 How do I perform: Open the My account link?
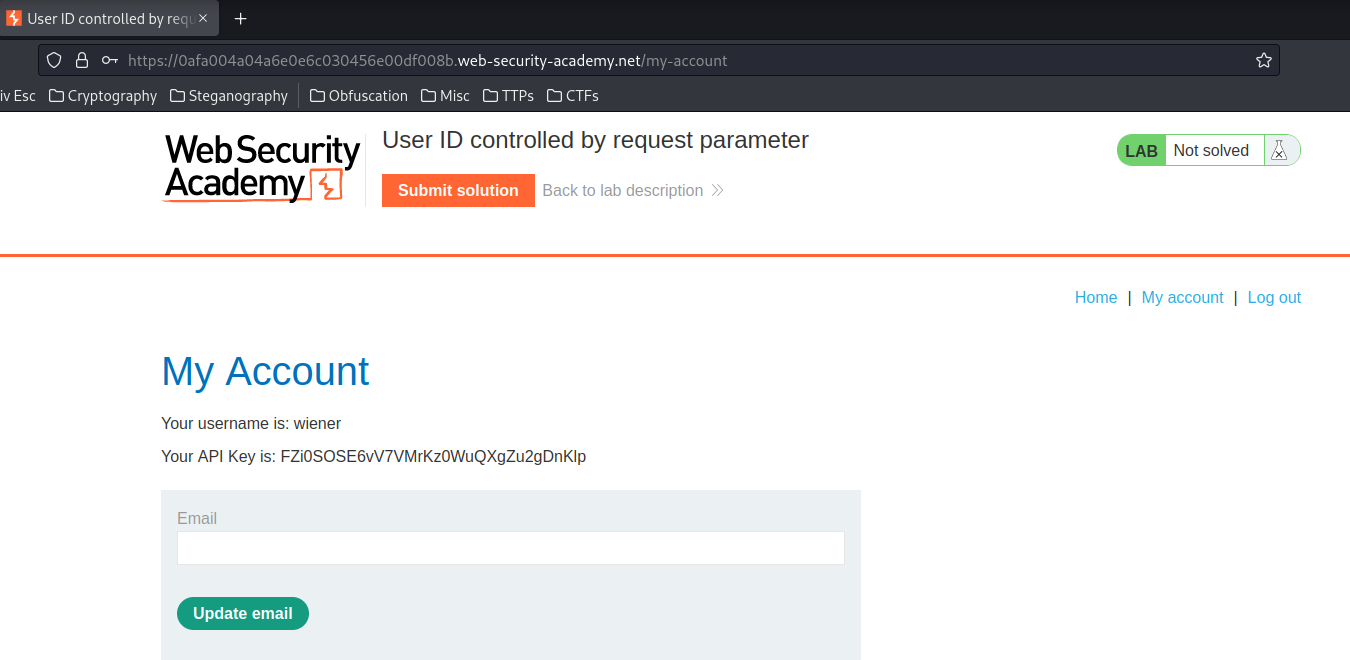point(1182,297)
